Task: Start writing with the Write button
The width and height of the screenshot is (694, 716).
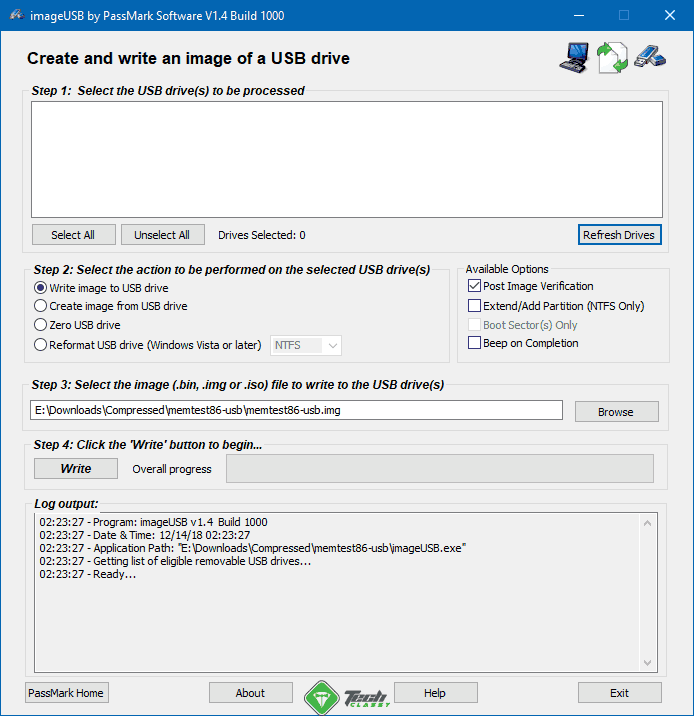Action: click(x=76, y=469)
